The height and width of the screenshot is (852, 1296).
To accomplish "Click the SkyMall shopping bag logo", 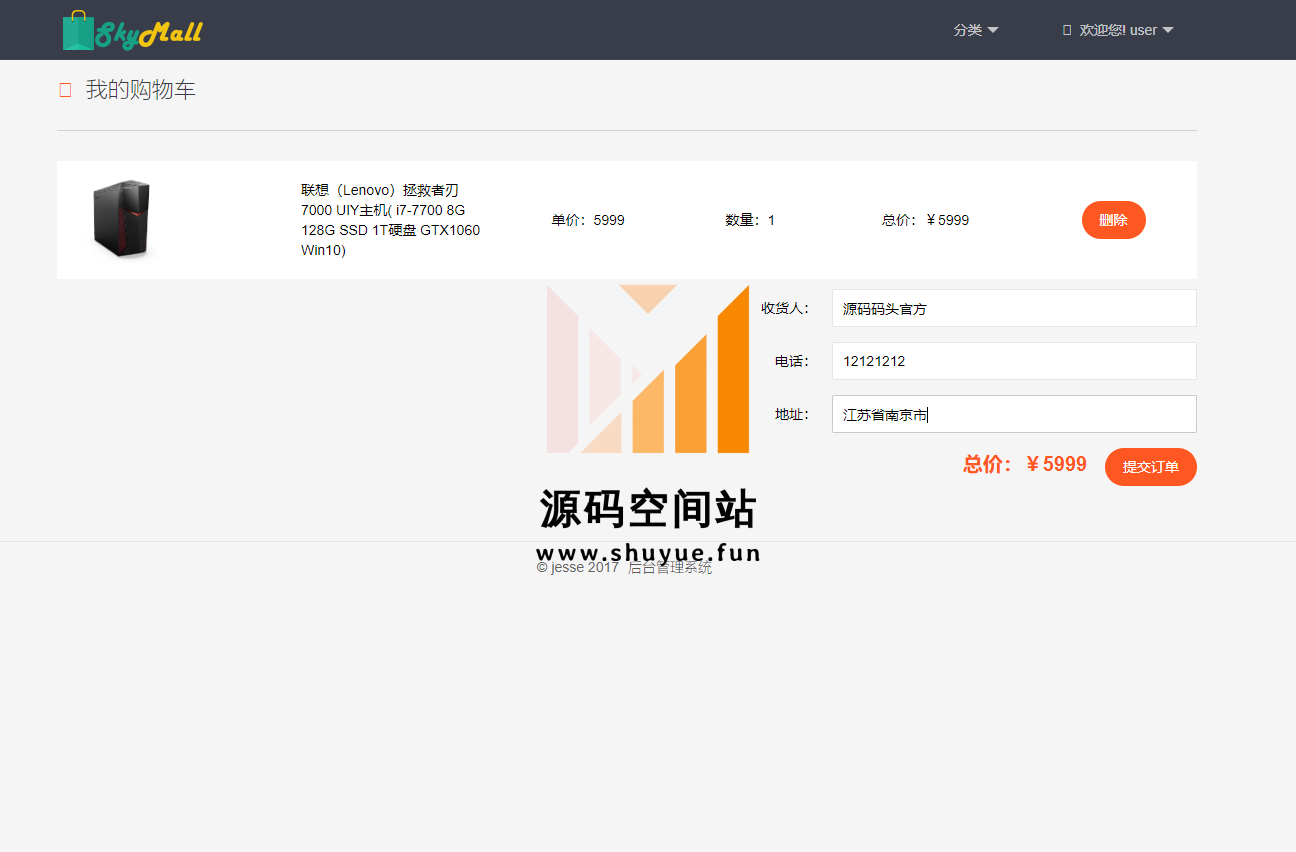I will click(x=131, y=31).
